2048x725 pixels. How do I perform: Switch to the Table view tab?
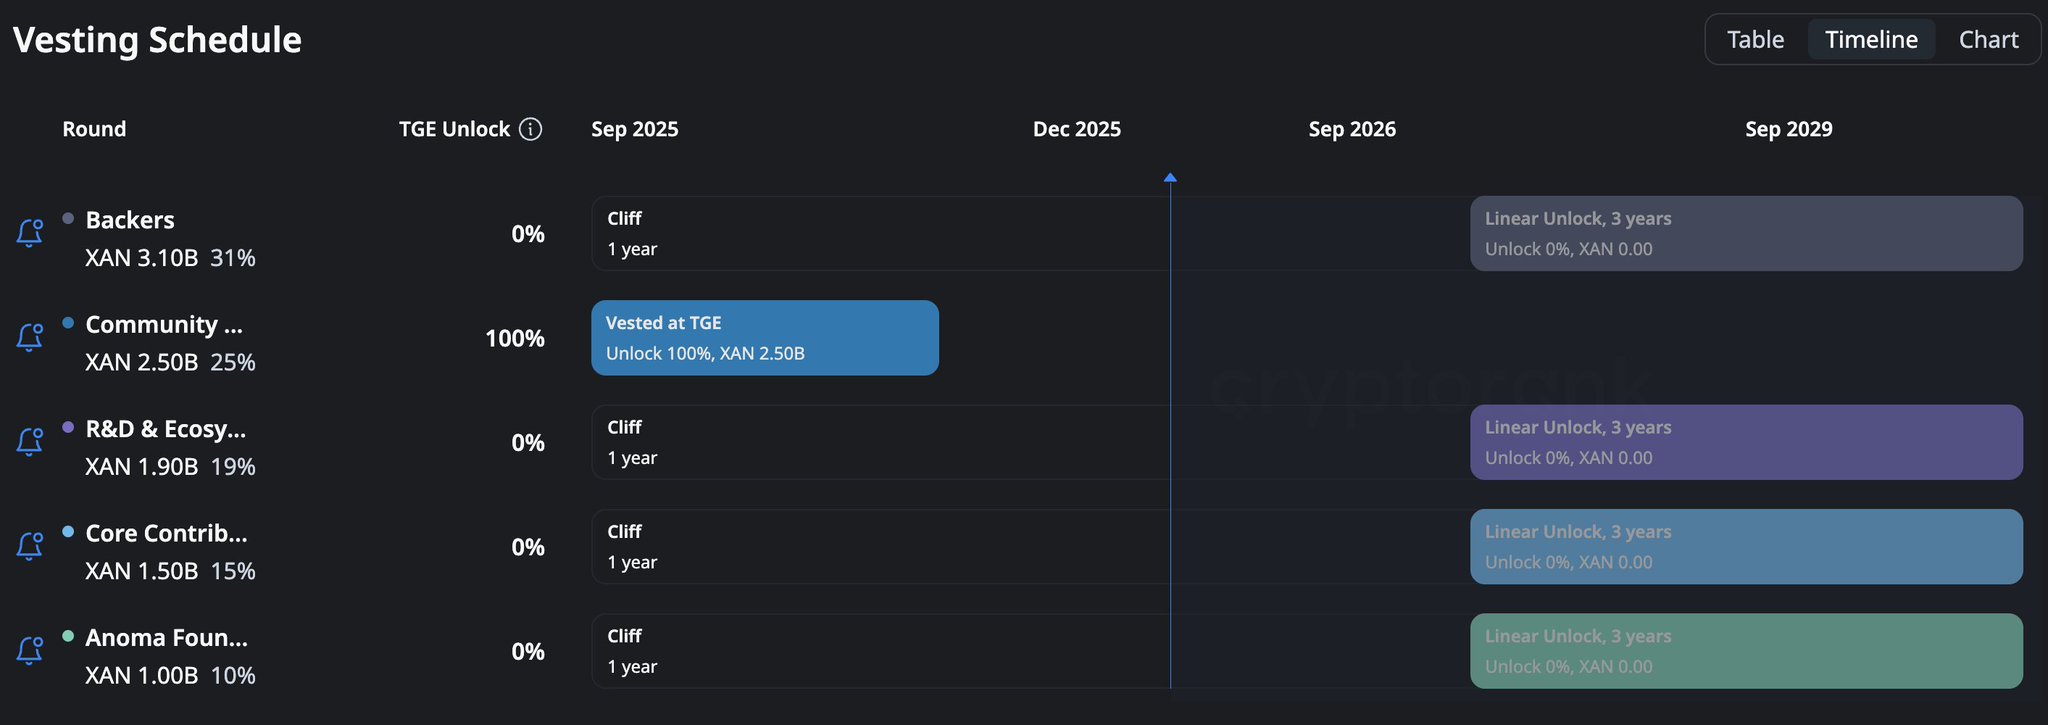point(1755,39)
